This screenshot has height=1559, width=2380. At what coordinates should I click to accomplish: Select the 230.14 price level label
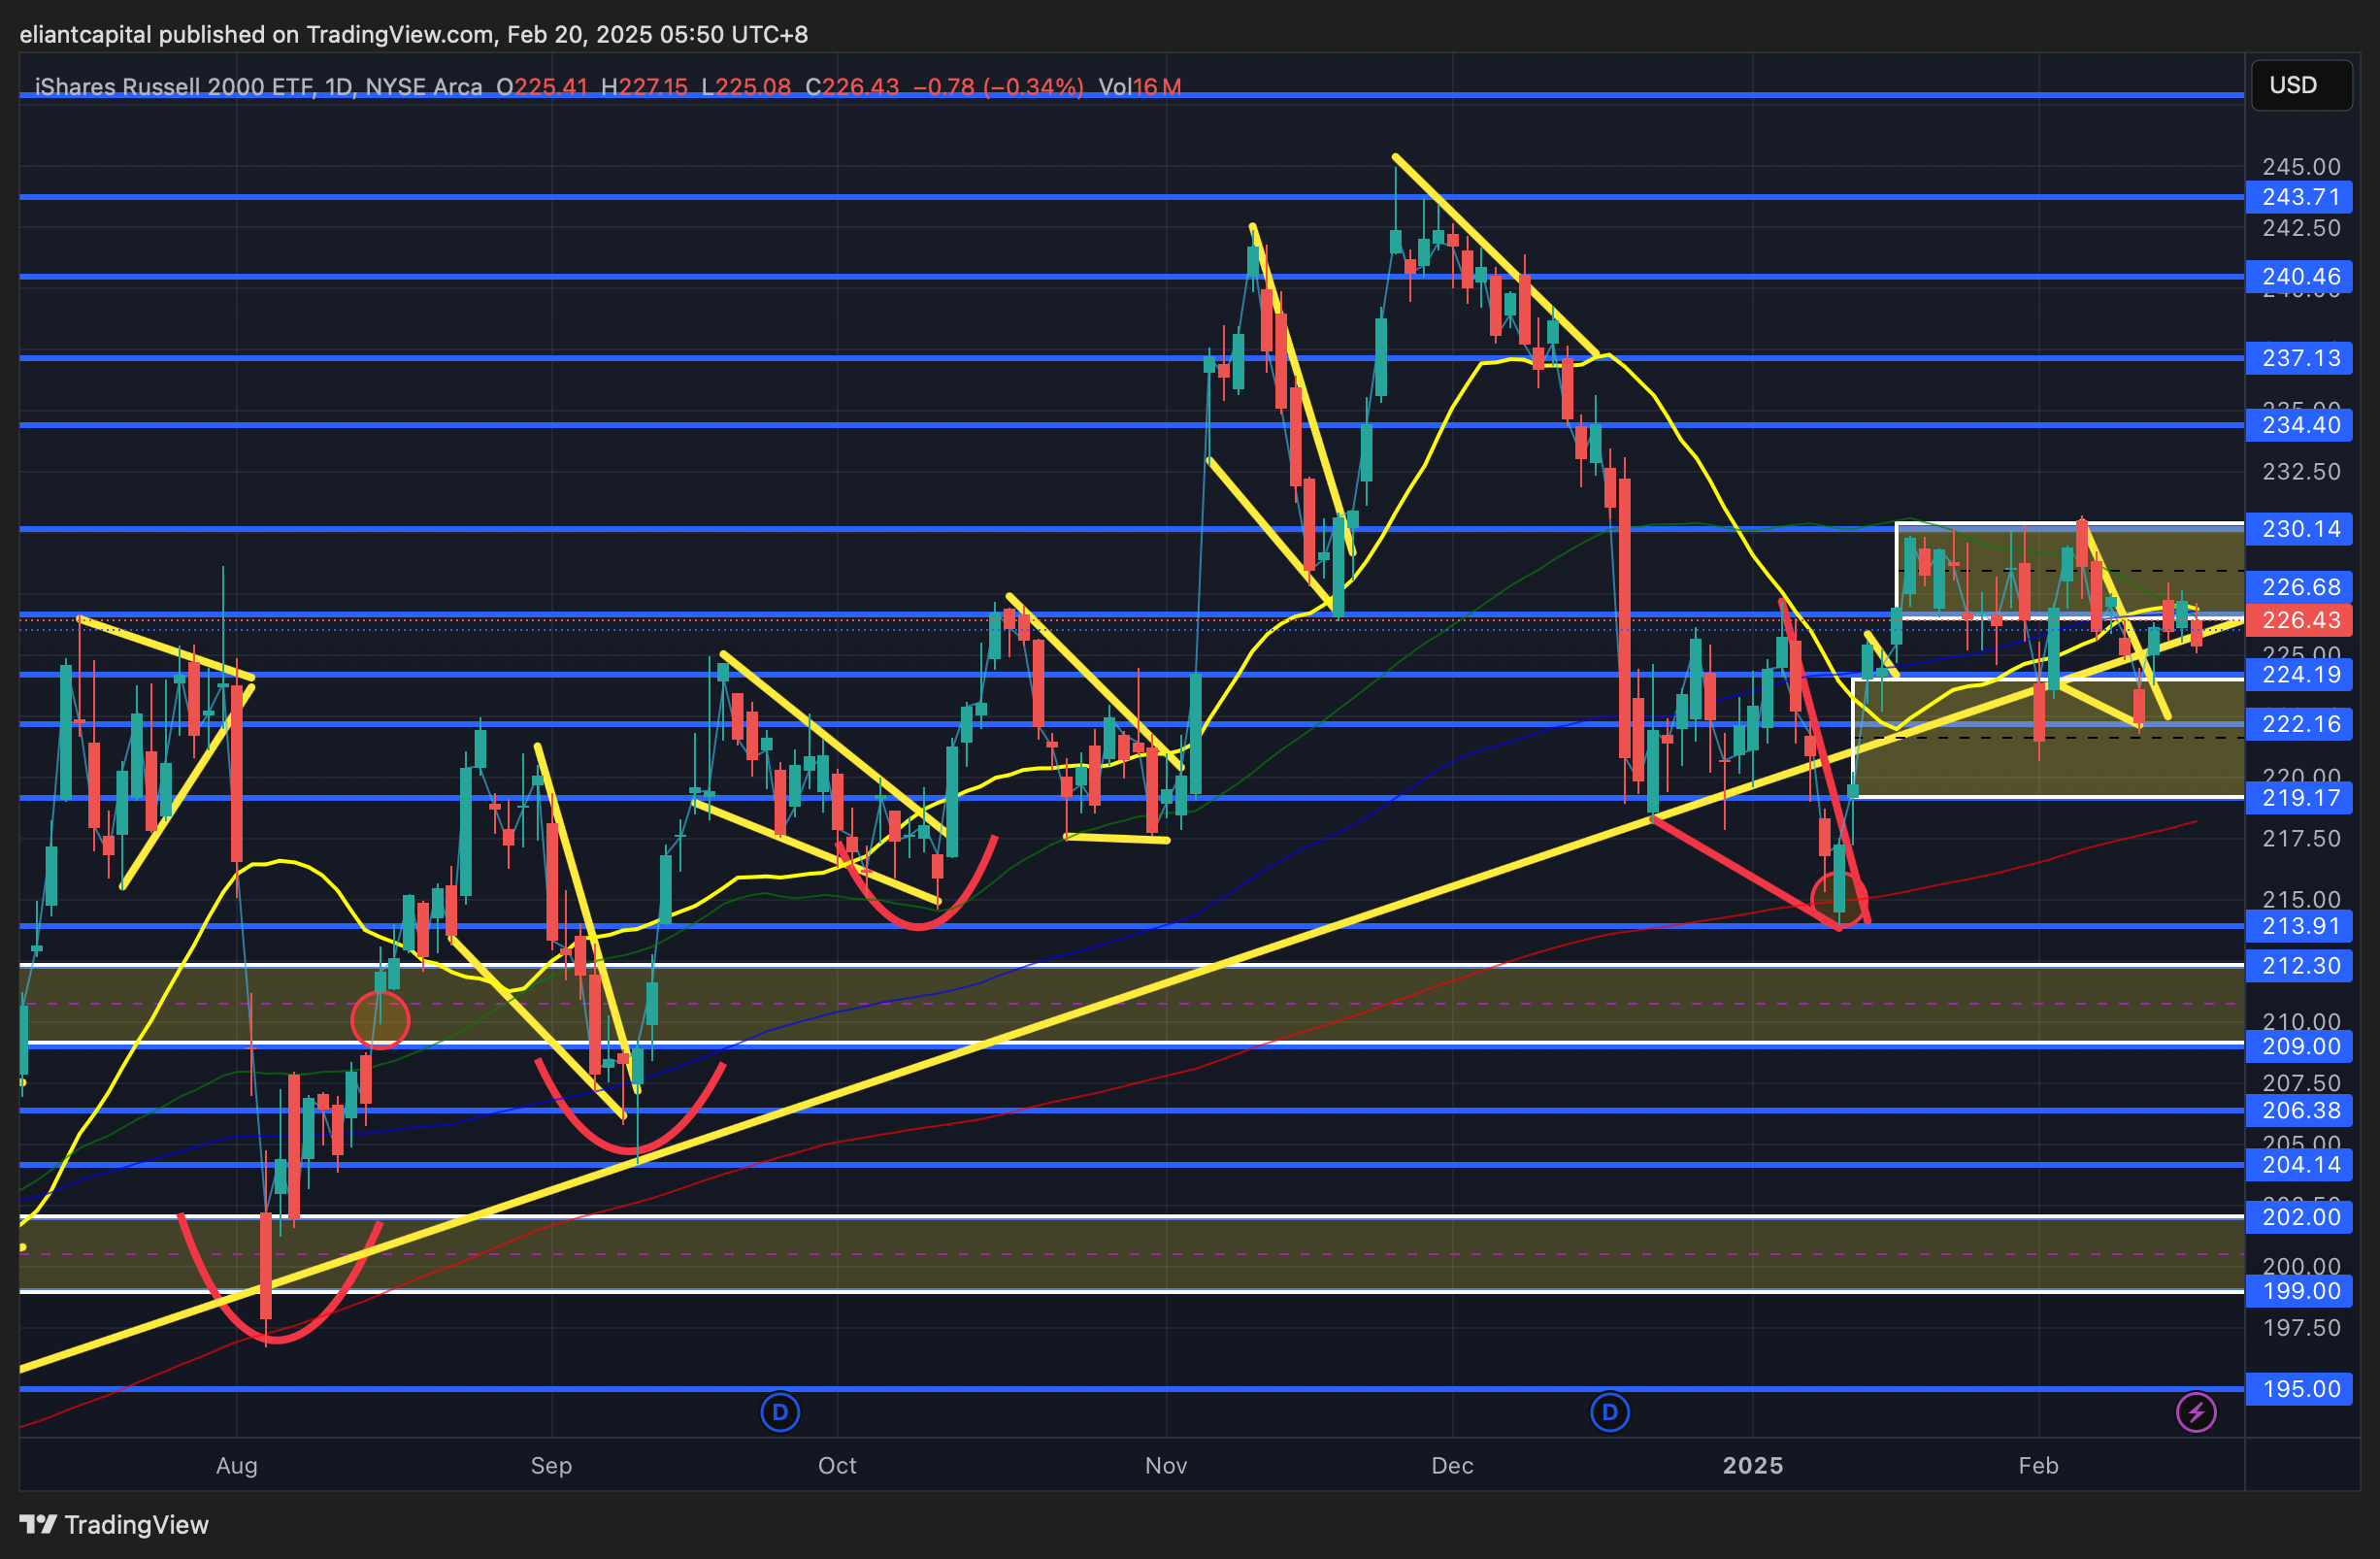tap(2300, 529)
